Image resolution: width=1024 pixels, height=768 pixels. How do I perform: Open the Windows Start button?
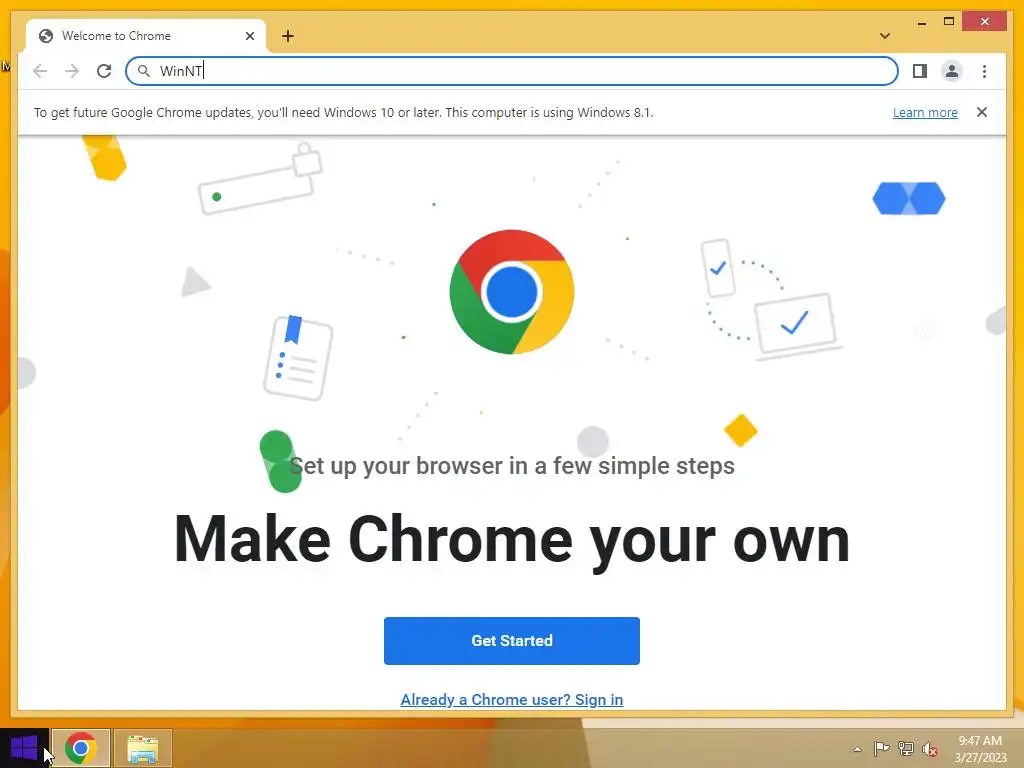(24, 748)
